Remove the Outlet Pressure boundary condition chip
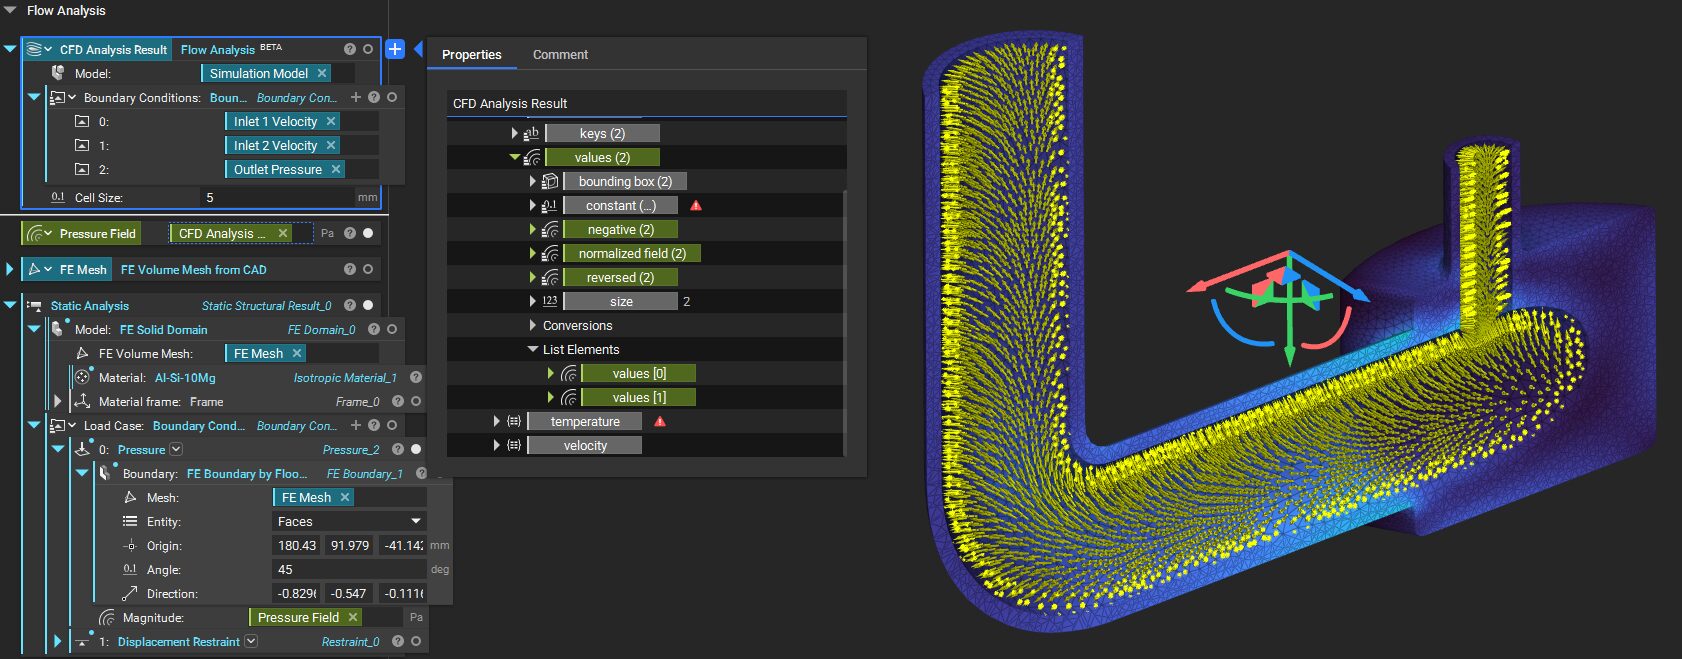Screen dimensions: 1682x659 [336, 169]
